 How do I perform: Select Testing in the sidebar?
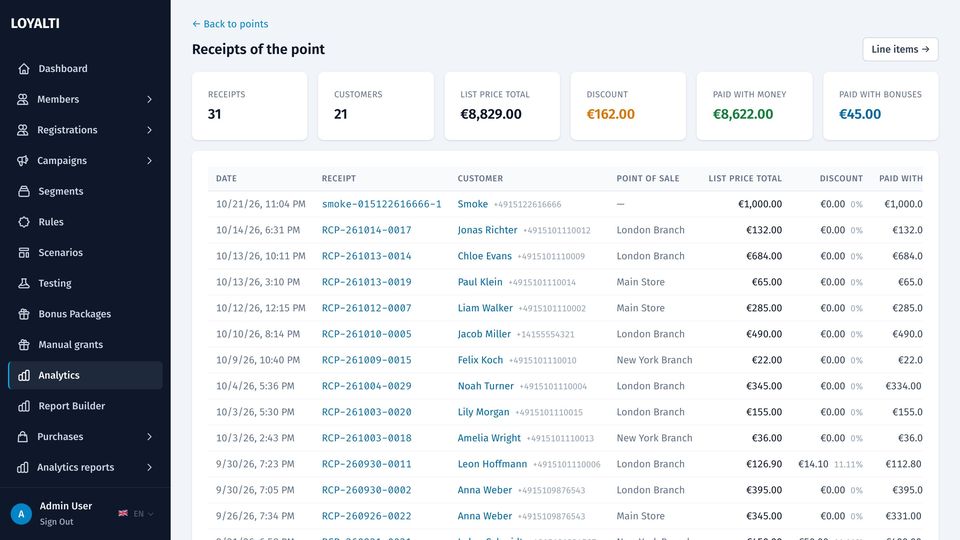click(85, 283)
